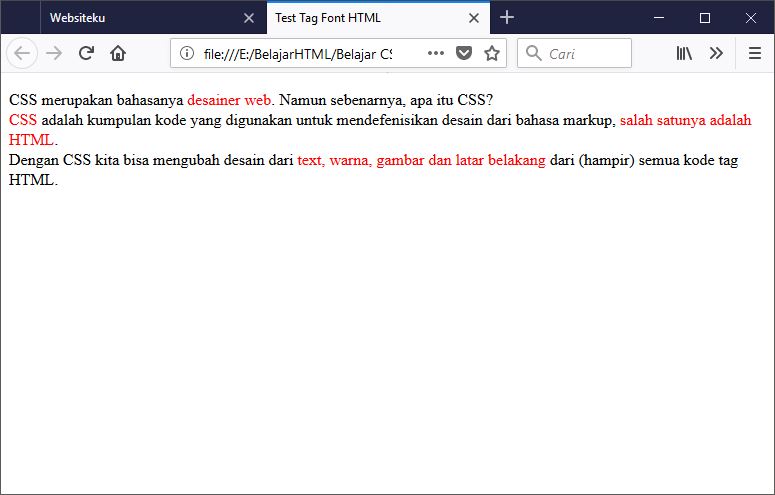
Task: Click the text 'adalah kumpulan kode yang digunakan'
Action: [167, 120]
